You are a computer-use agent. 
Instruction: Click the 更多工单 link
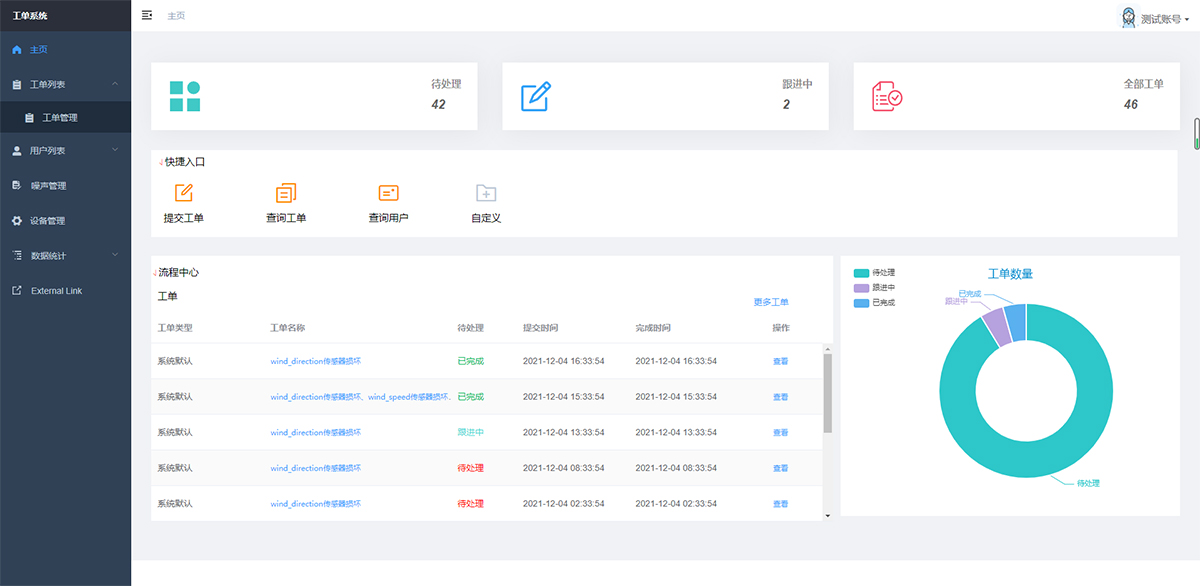771,302
